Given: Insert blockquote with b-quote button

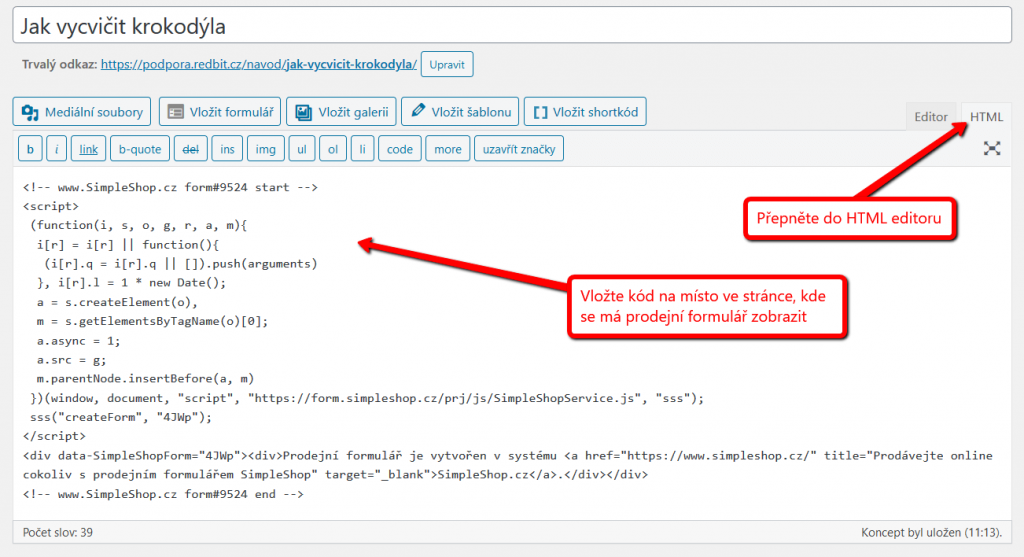Looking at the screenshot, I should (x=140, y=149).
